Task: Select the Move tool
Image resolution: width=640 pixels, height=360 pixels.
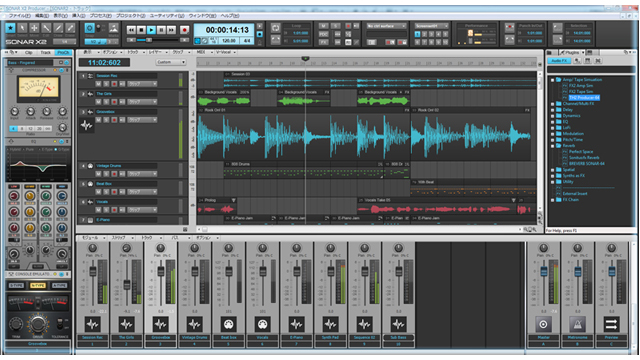Action: (34, 28)
